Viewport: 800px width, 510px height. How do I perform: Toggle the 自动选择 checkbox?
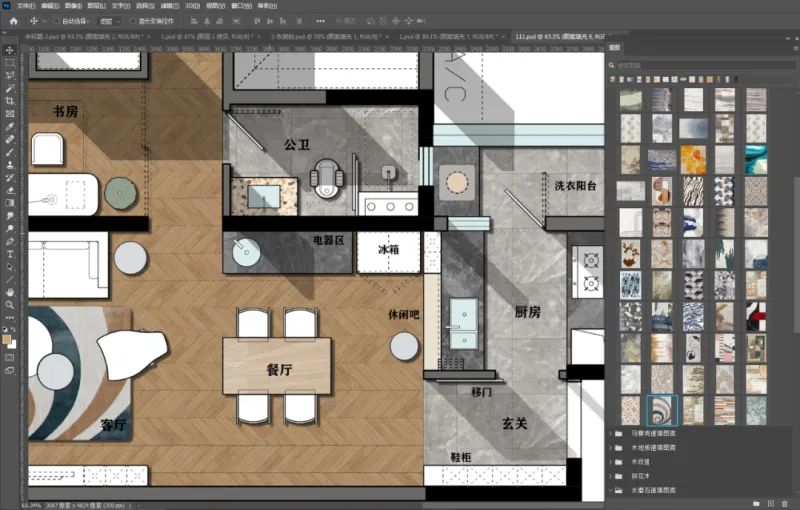[x=57, y=20]
